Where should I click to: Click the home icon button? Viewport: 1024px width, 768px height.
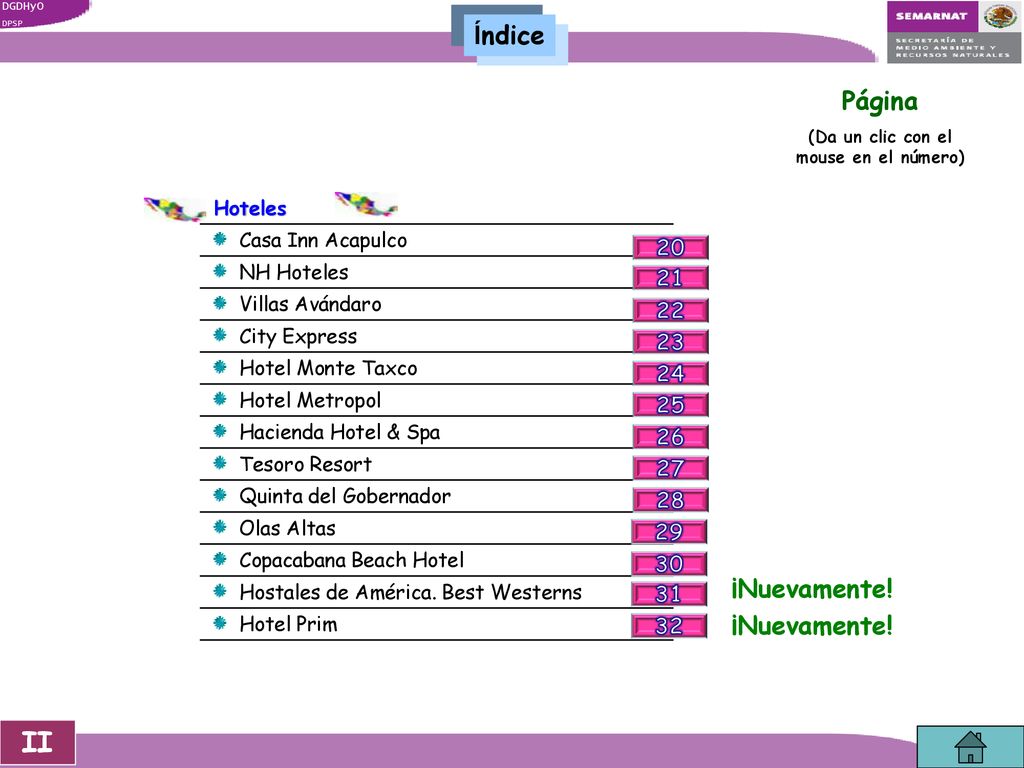(970, 746)
